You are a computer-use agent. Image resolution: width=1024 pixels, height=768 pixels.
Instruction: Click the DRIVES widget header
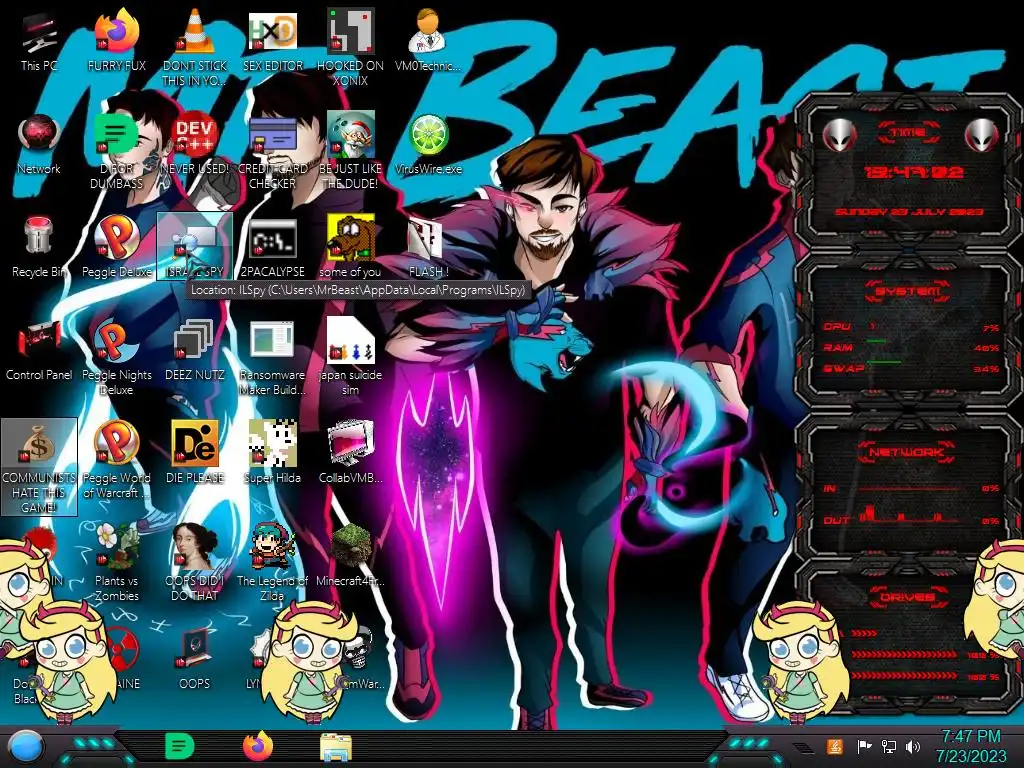[x=908, y=597]
